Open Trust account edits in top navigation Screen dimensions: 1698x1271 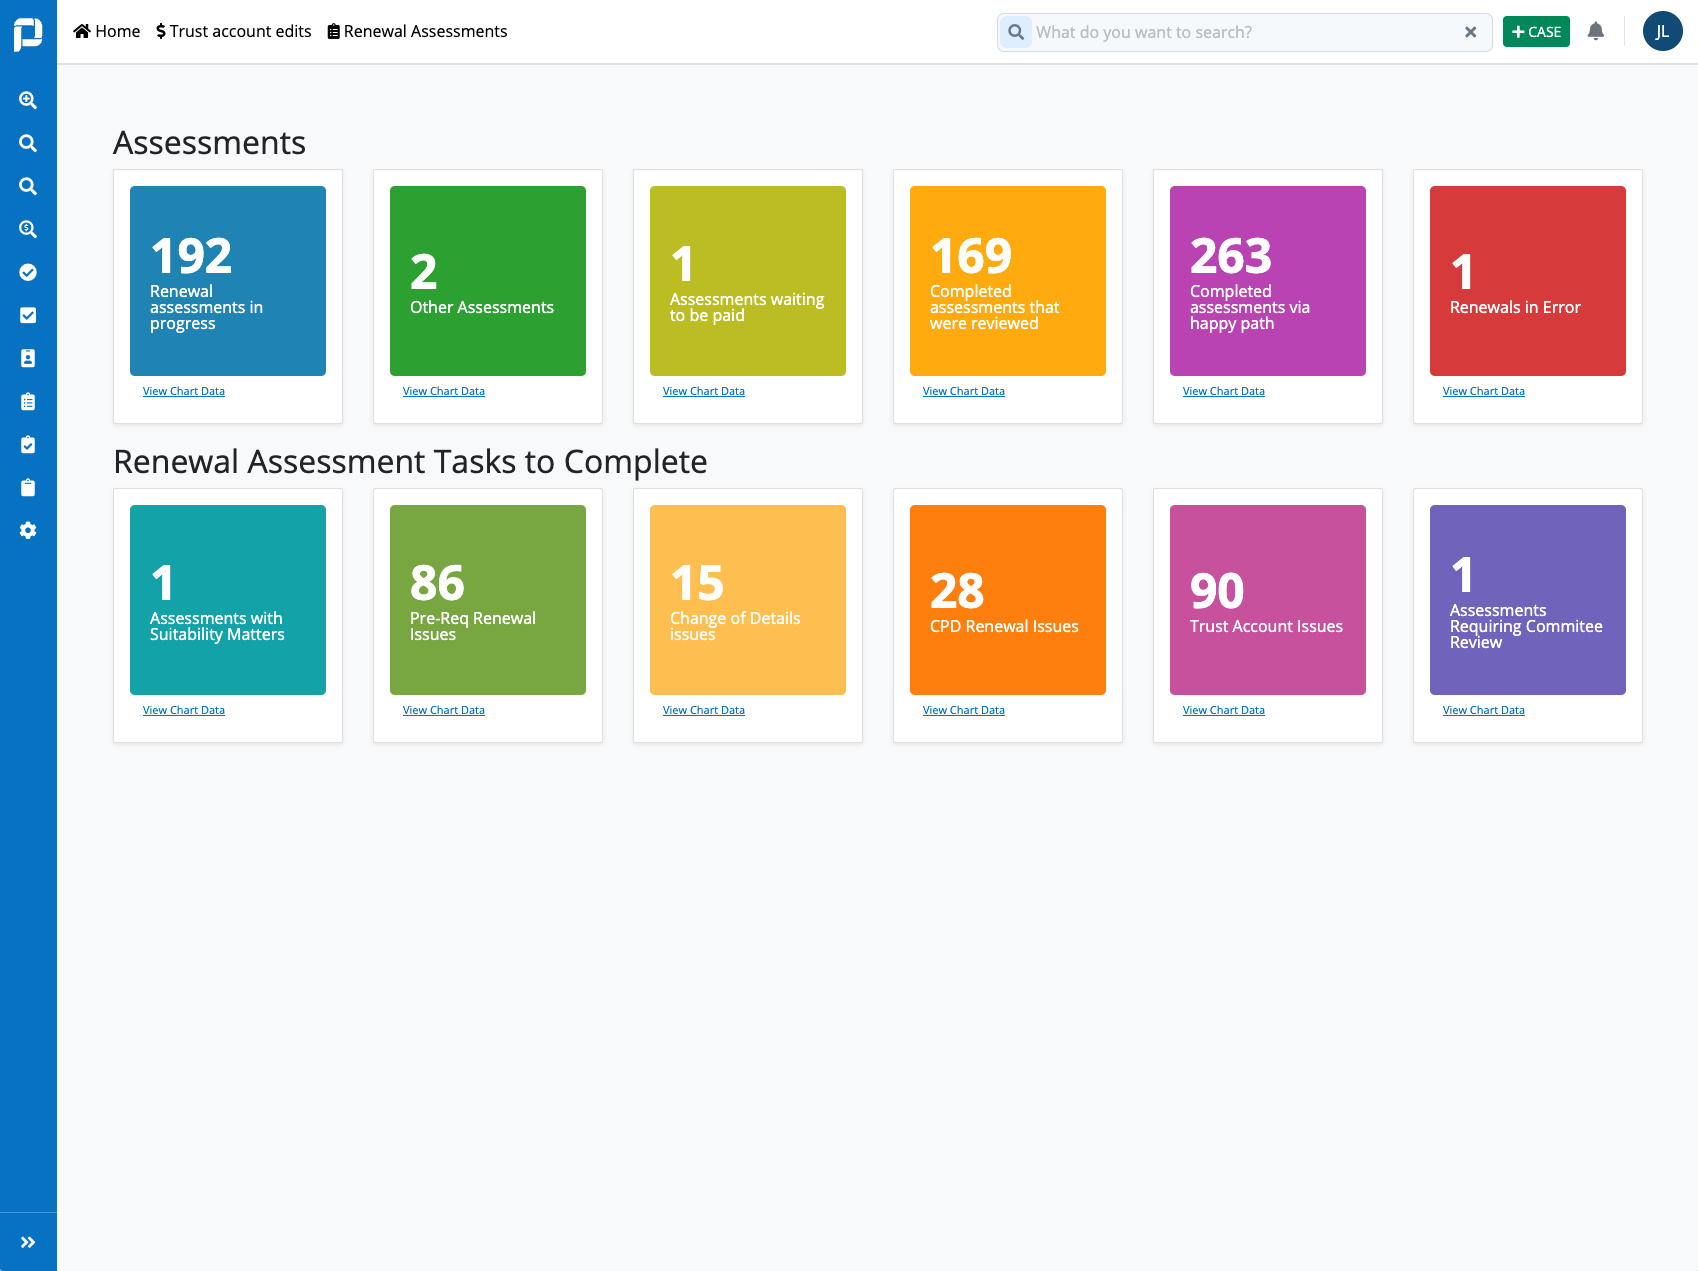click(233, 31)
